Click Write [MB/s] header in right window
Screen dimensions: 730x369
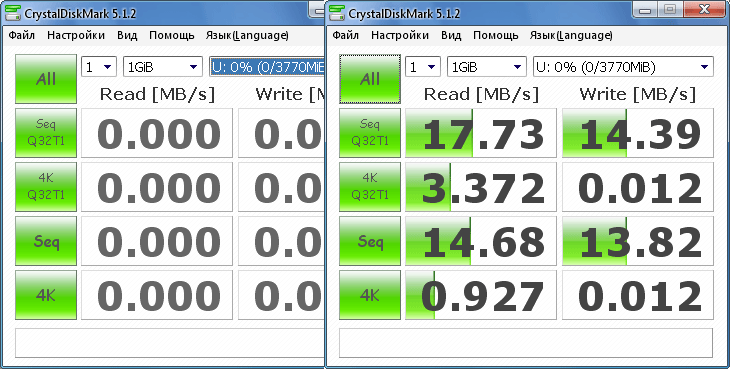pos(638,94)
